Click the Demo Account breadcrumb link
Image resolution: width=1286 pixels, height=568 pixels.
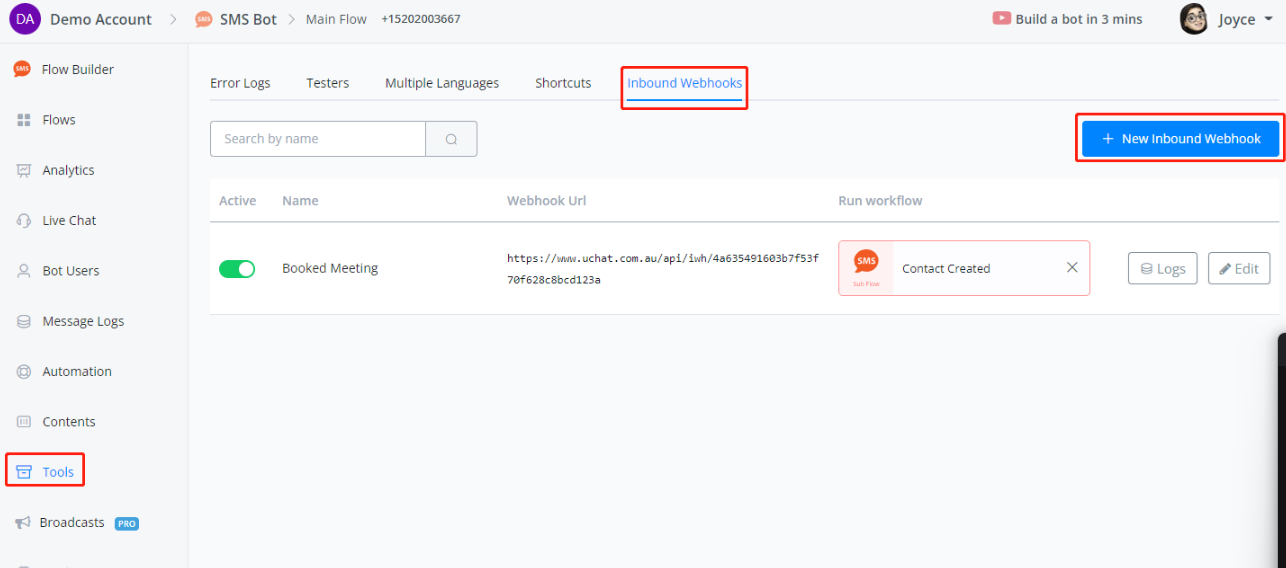click(100, 19)
